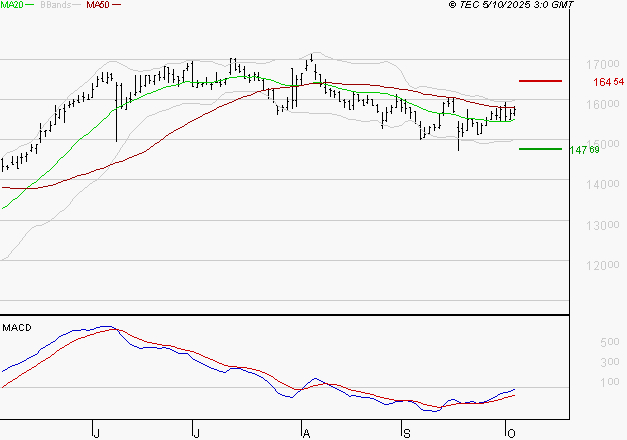Click the red 164.54 resistance line

coord(540,80)
